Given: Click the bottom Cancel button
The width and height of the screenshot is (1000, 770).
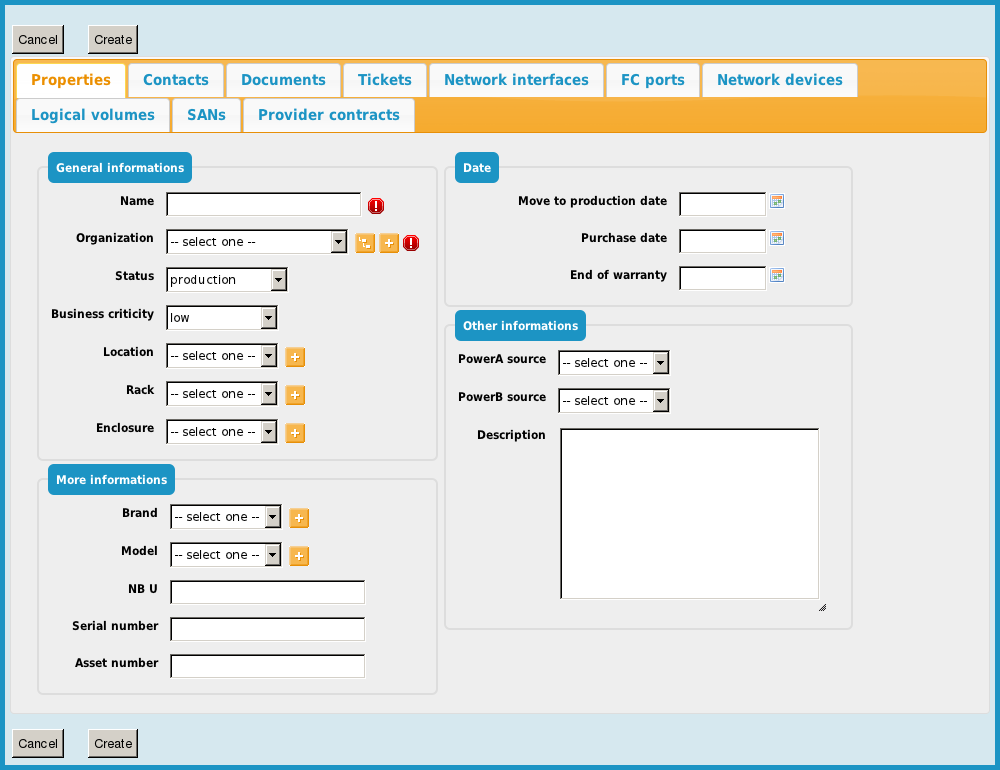Looking at the screenshot, I should pyautogui.click(x=38, y=743).
